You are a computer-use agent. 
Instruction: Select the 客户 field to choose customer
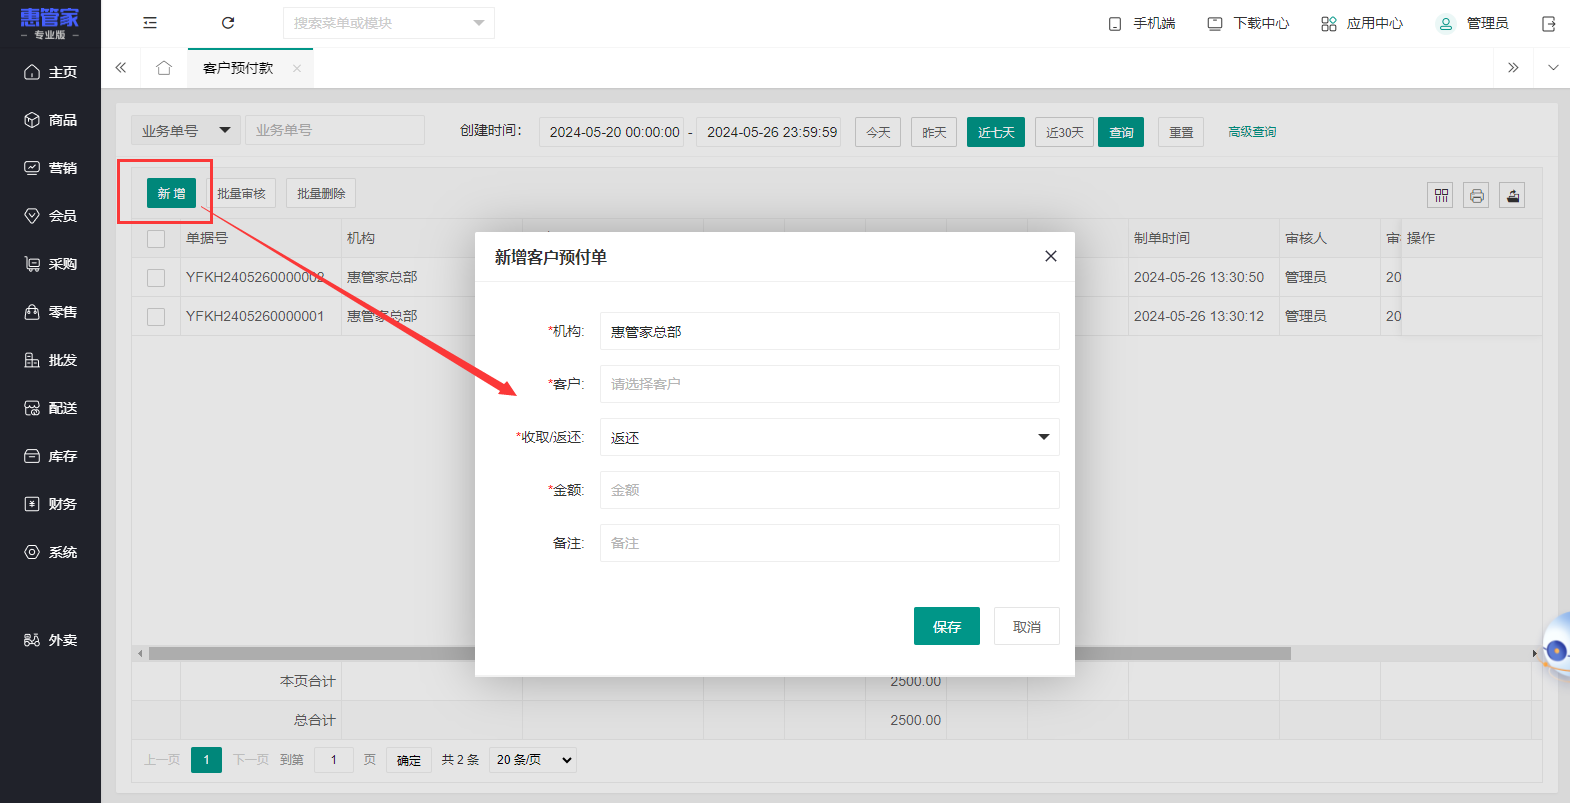coord(830,384)
